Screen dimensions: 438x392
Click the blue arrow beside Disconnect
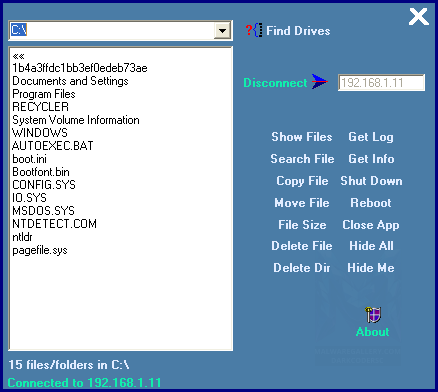coord(319,82)
